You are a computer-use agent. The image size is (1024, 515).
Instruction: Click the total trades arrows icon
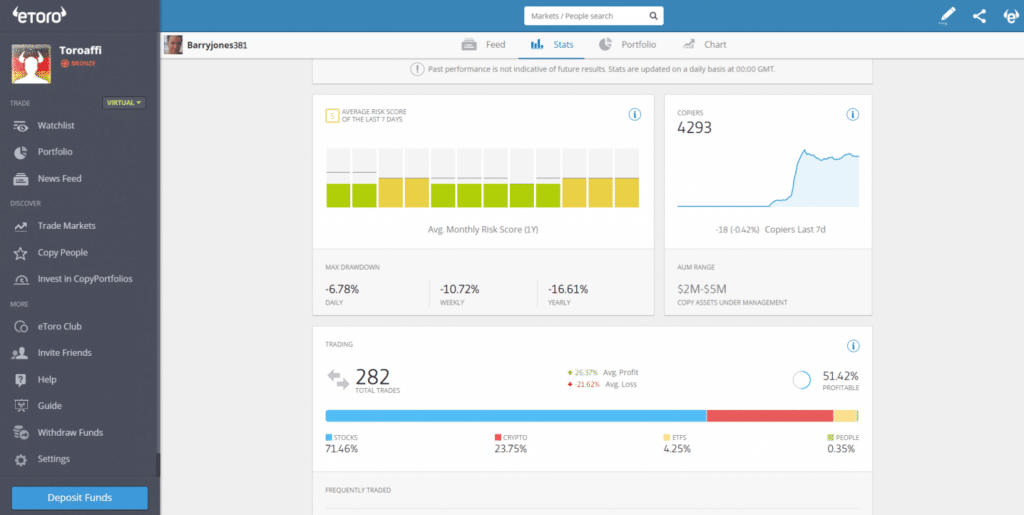click(338, 380)
